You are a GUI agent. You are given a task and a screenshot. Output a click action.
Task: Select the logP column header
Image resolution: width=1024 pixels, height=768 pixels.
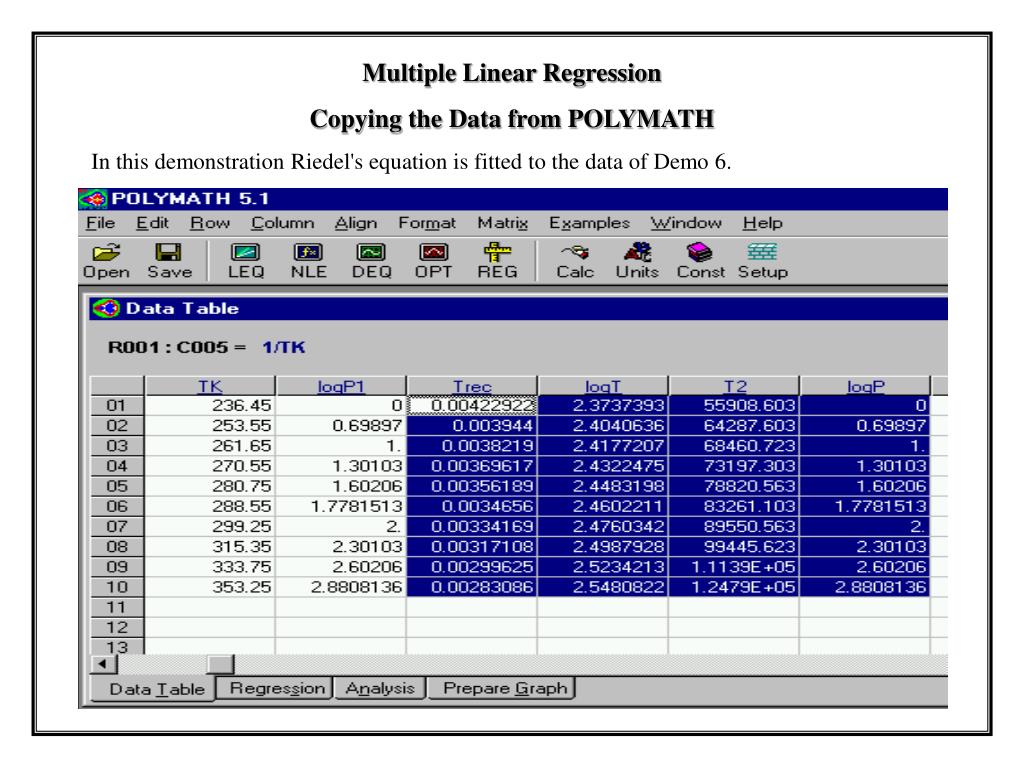[x=865, y=386]
